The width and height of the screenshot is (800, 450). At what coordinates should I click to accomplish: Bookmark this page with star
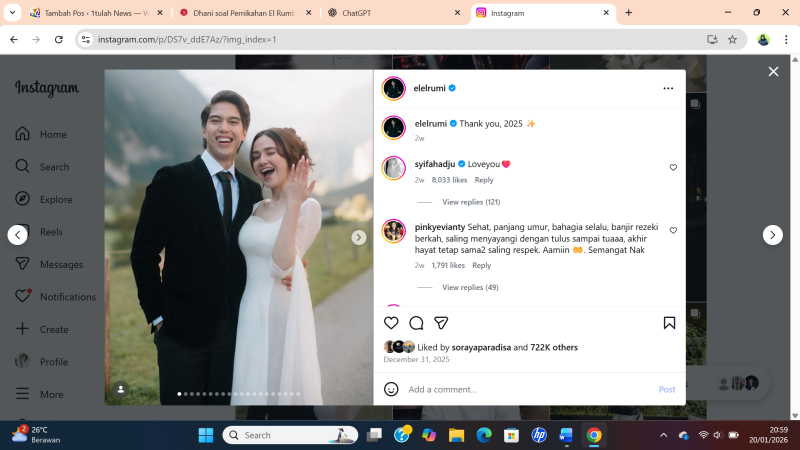732,39
